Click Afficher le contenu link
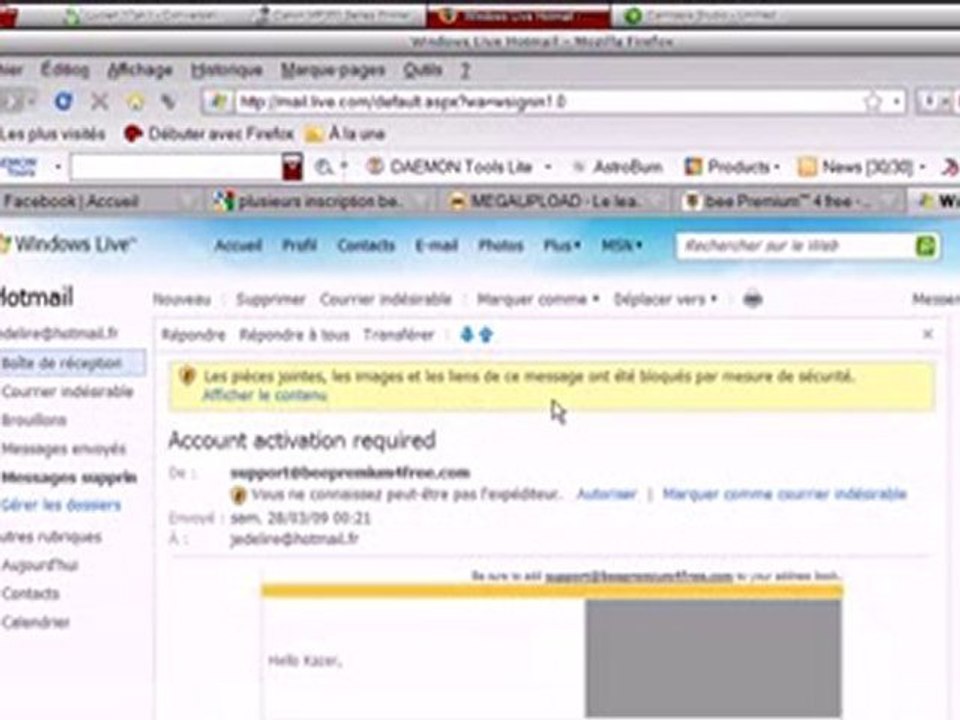960x720 pixels. 265,396
